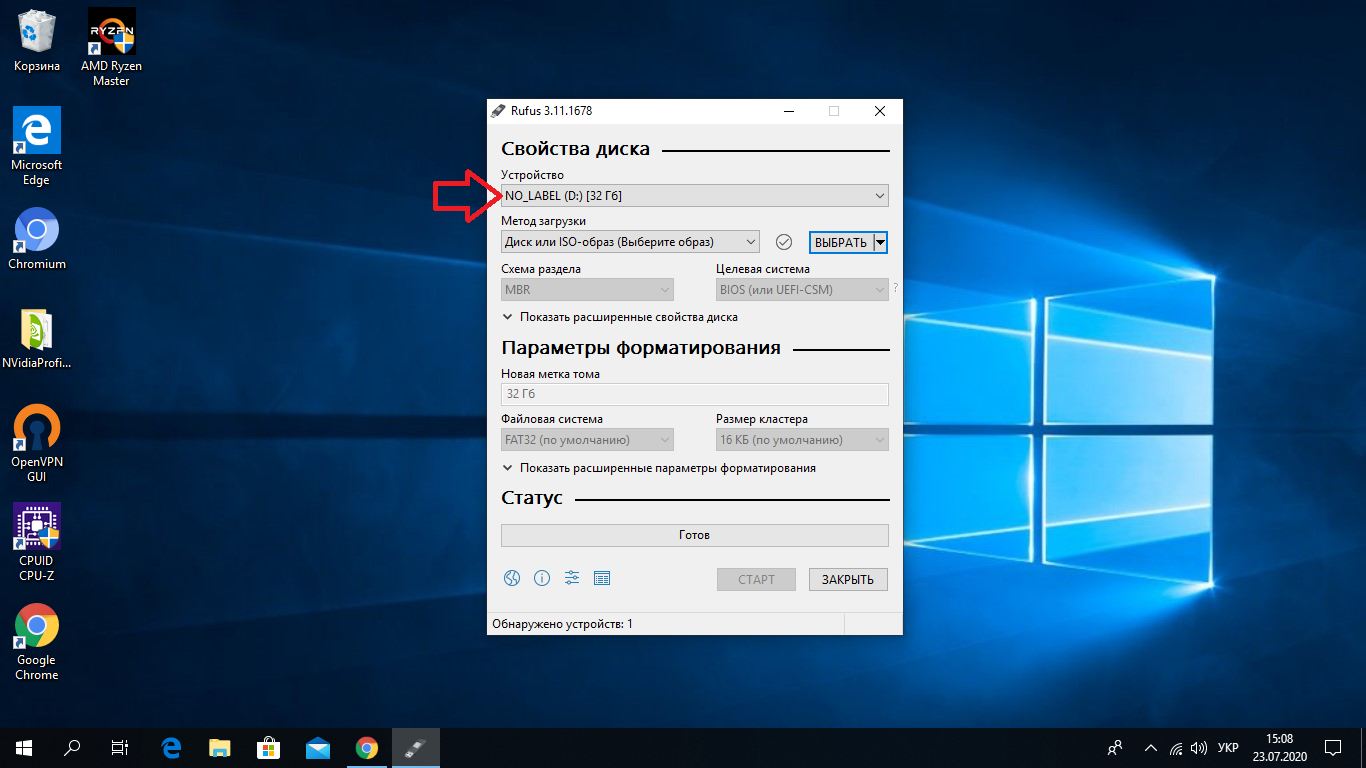This screenshot has width=1366, height=768.
Task: Open Chrome from the taskbar
Action: point(367,748)
